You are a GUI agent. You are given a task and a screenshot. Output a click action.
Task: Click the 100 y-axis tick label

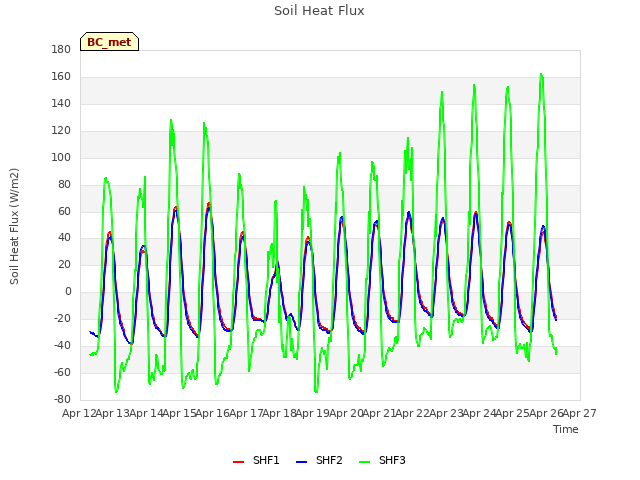pos(61,158)
